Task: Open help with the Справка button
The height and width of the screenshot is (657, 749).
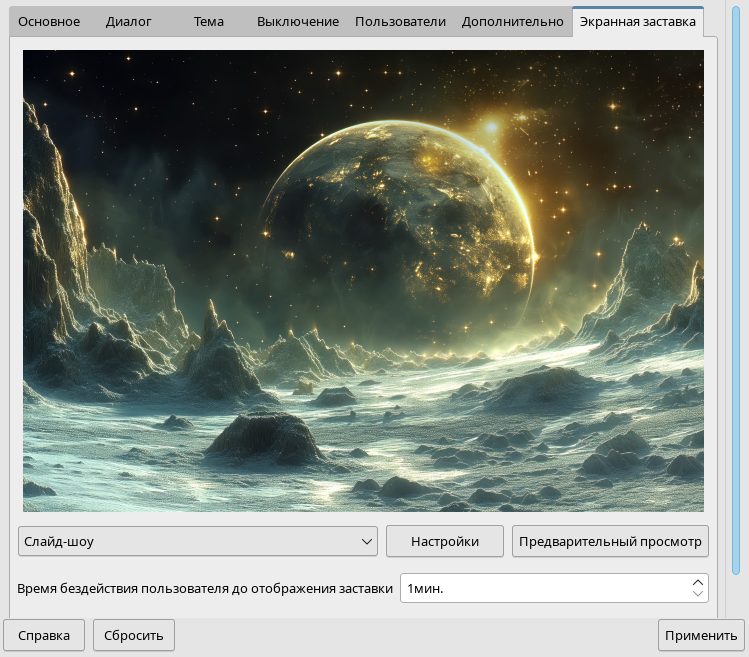Action: 44,635
